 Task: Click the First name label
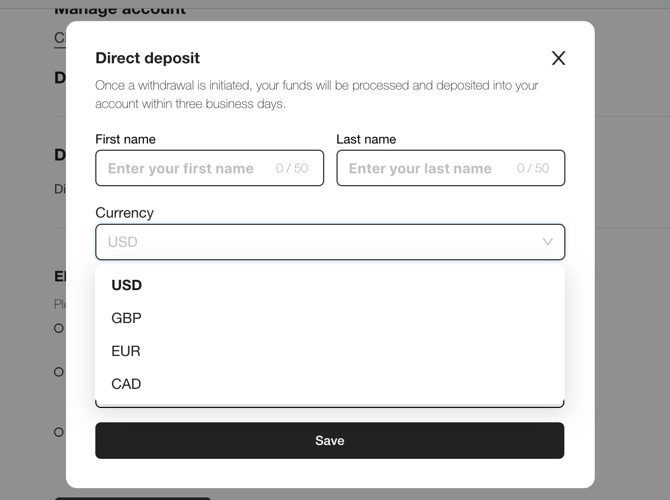point(125,139)
